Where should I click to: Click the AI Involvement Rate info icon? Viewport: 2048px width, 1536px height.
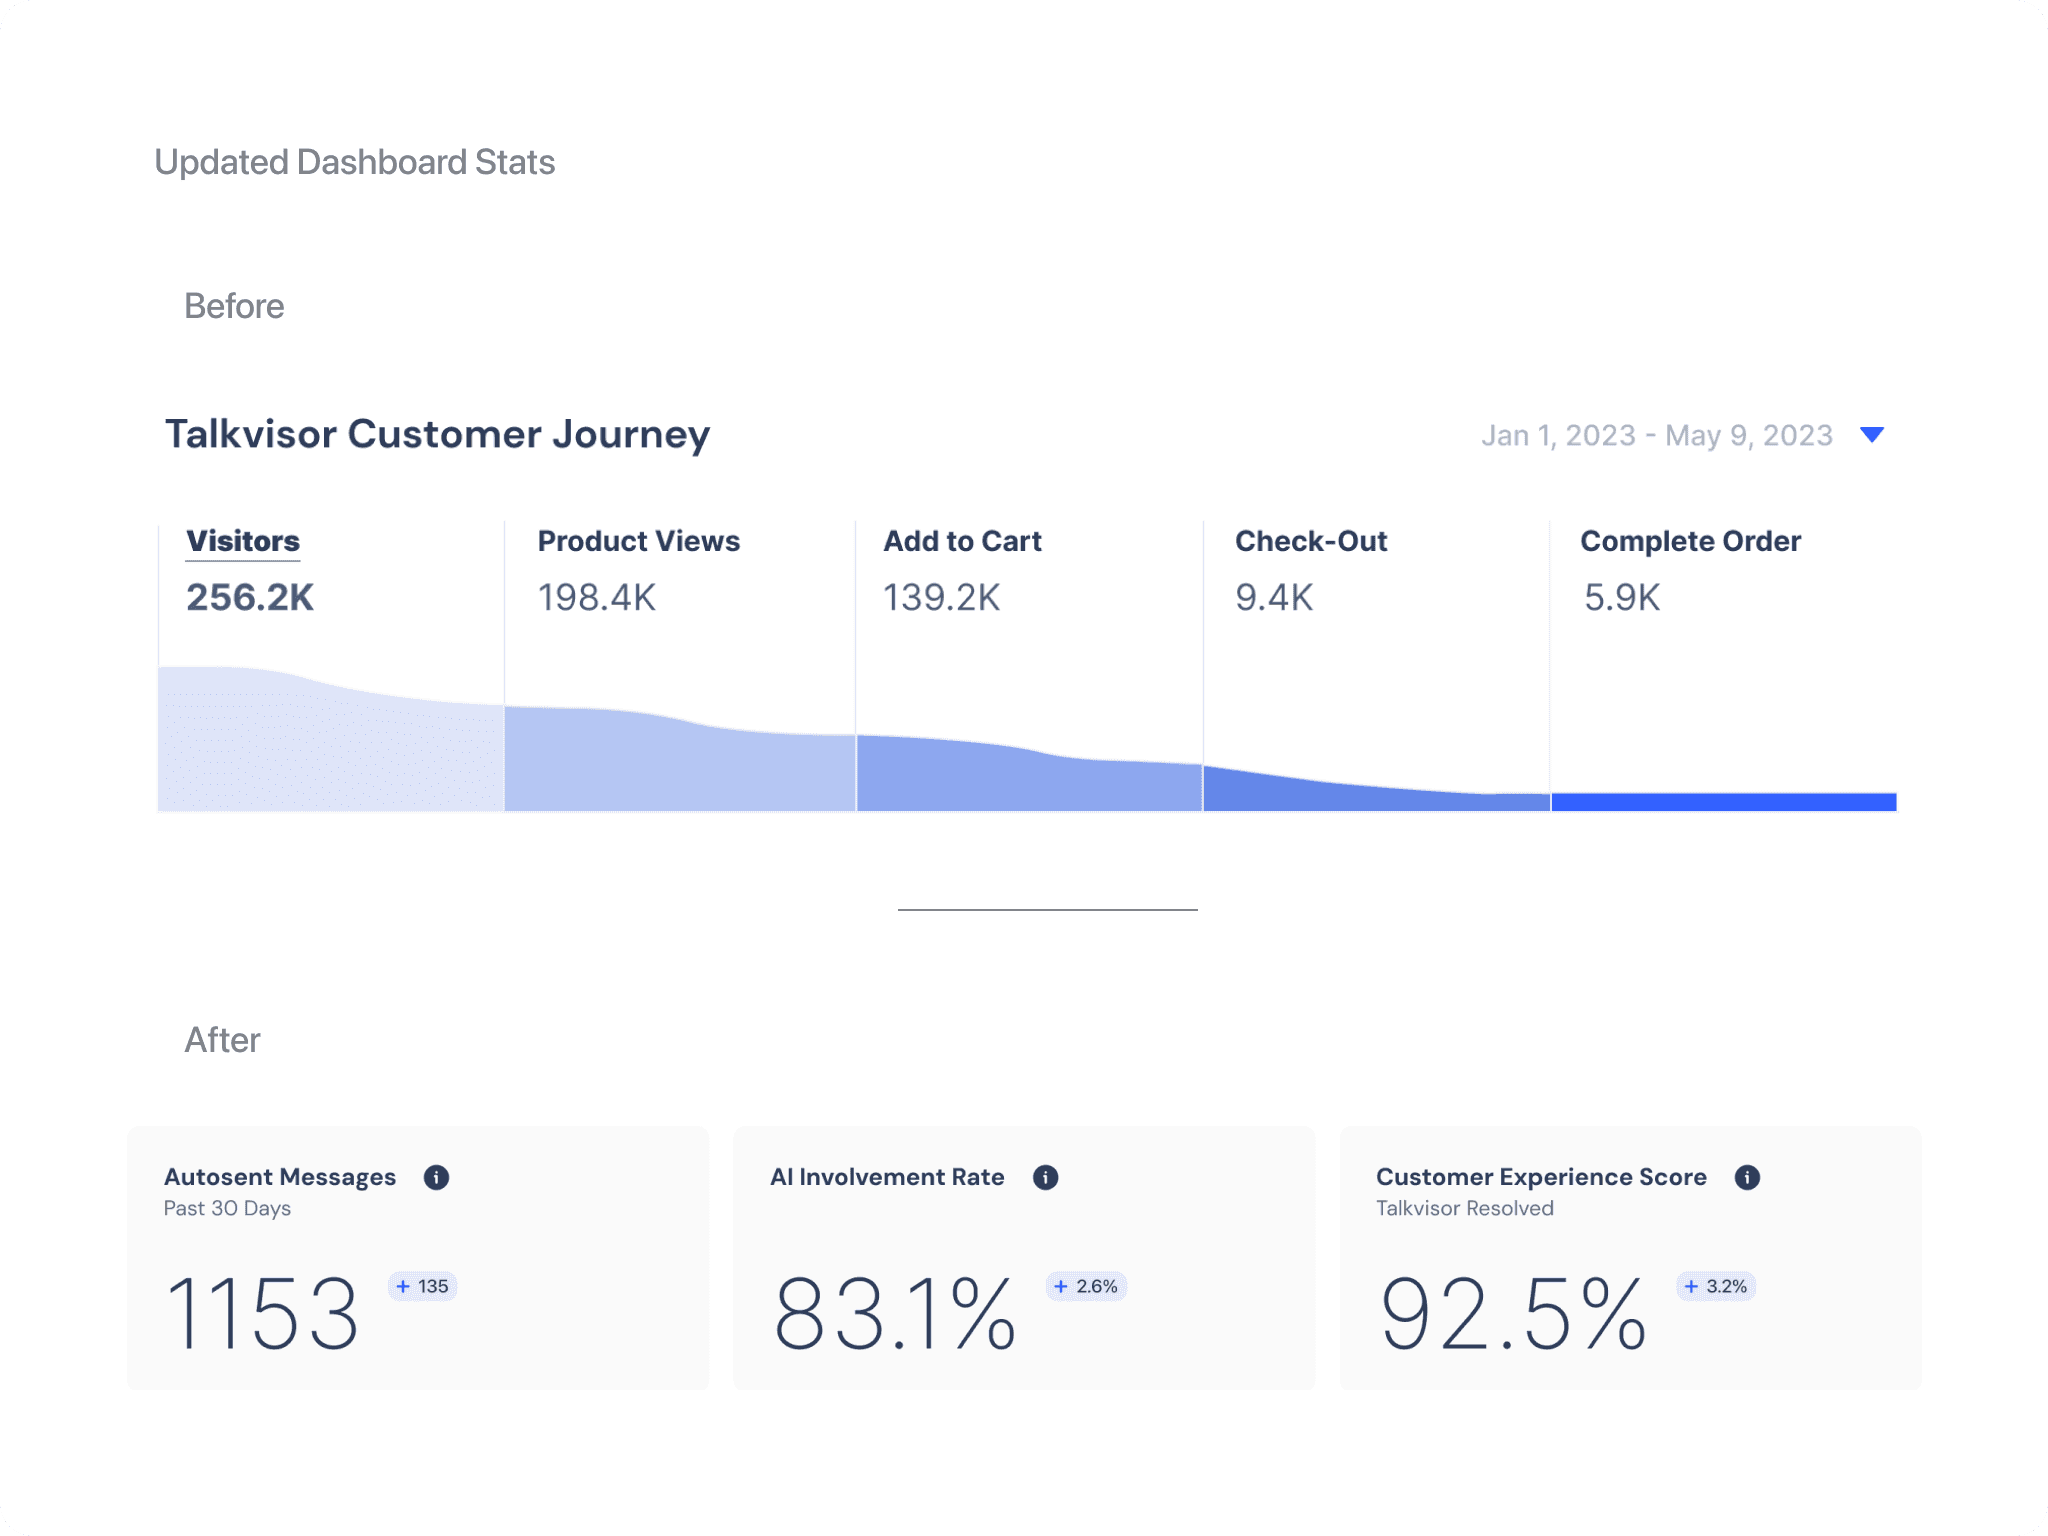1045,1177
